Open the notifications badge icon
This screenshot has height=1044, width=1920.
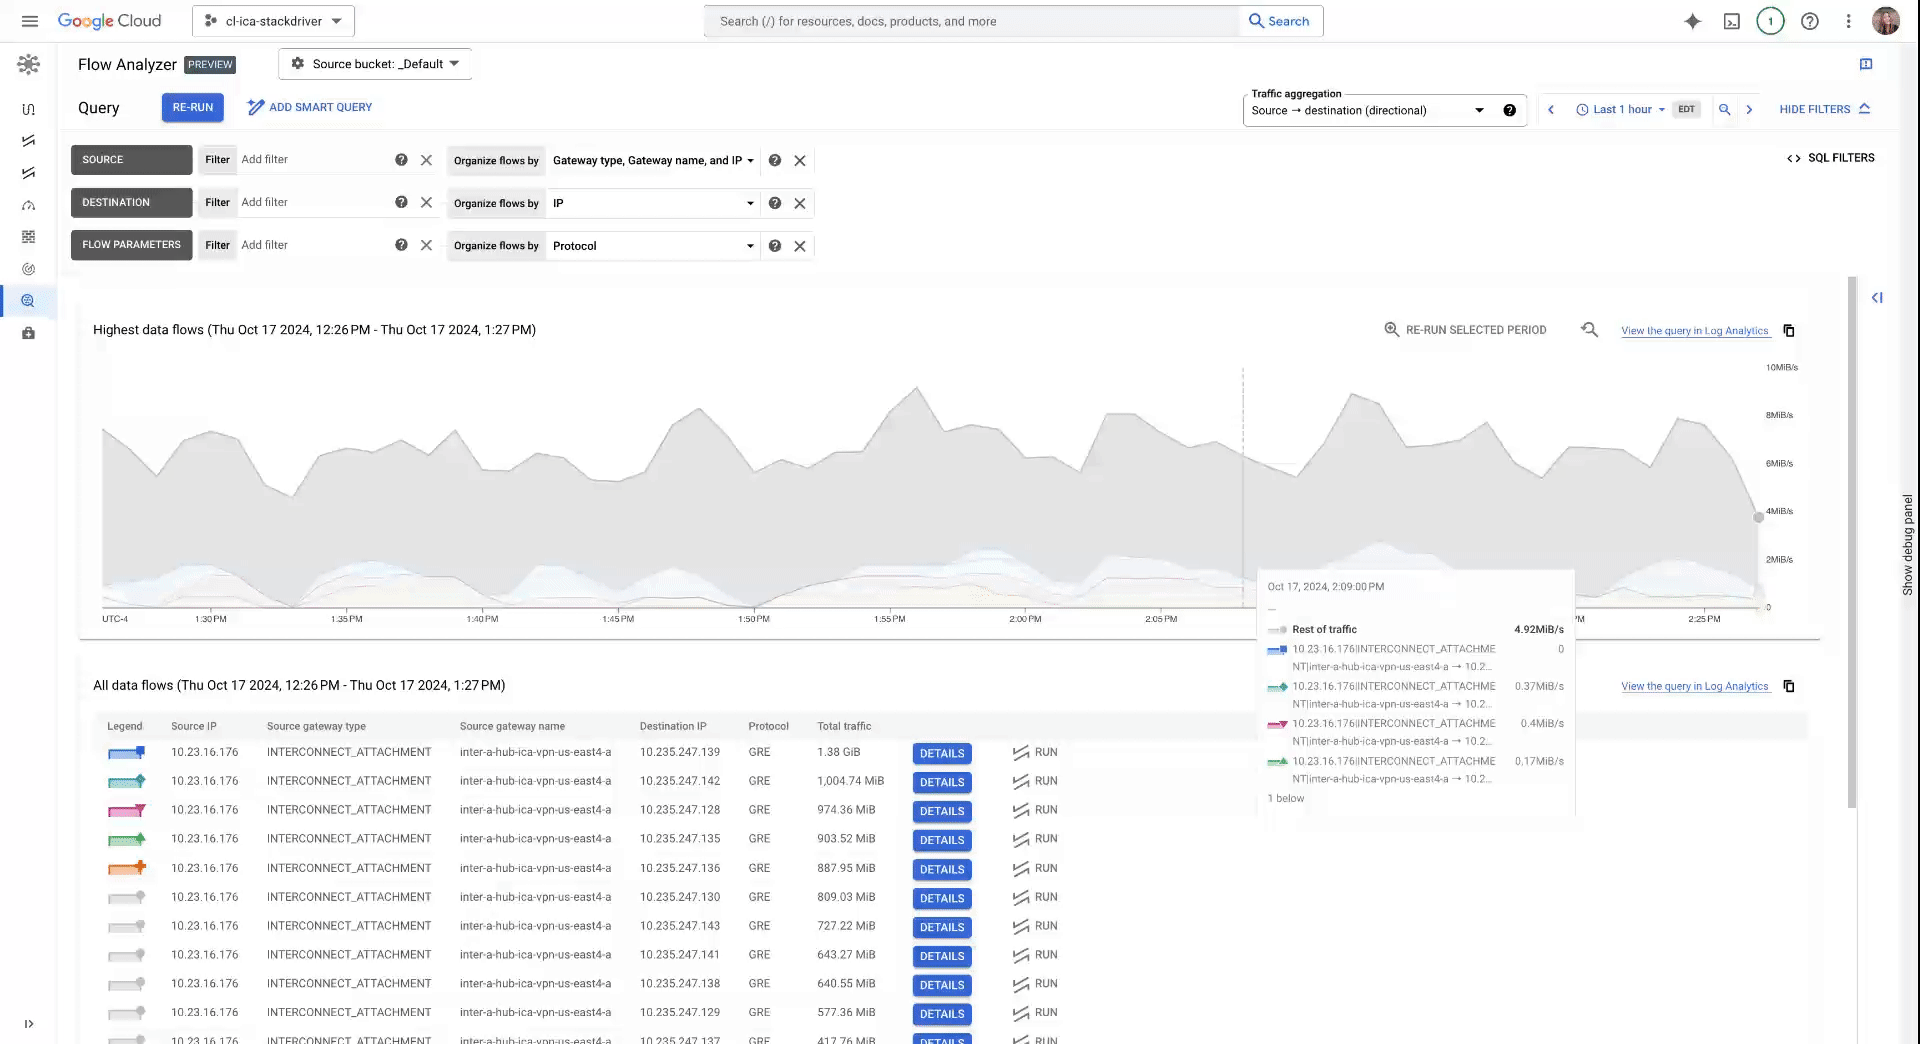[1770, 21]
